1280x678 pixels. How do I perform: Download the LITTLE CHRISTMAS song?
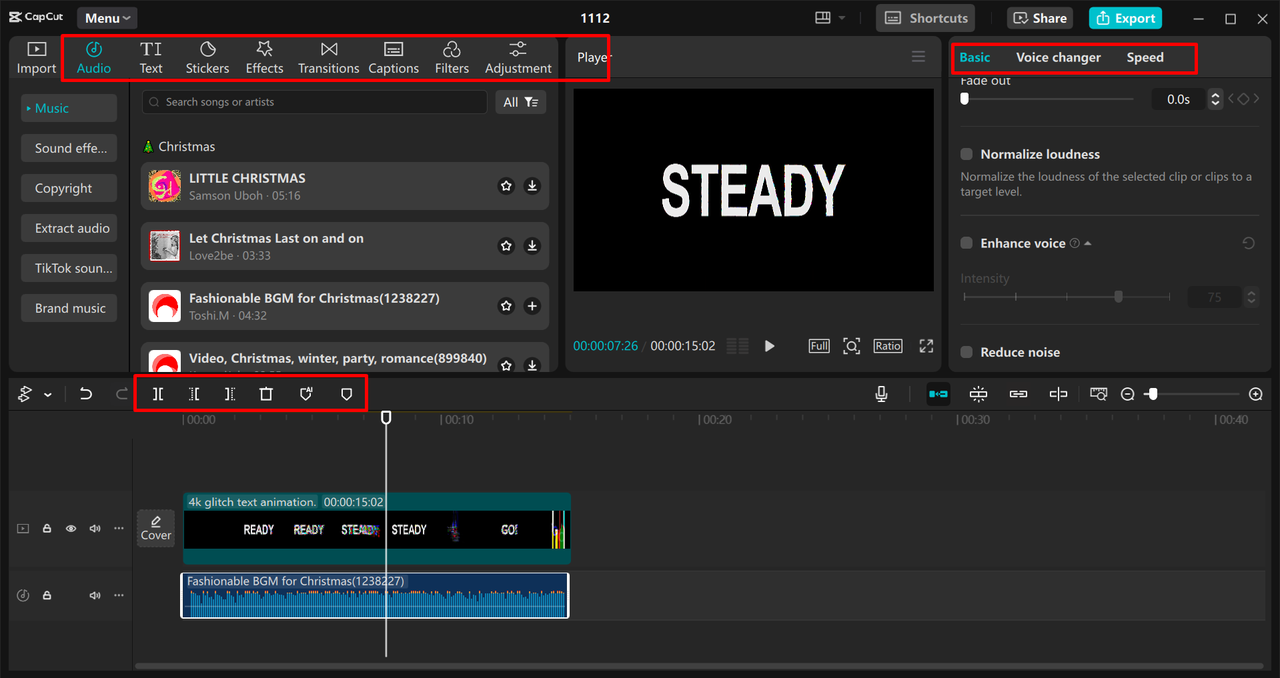532,186
